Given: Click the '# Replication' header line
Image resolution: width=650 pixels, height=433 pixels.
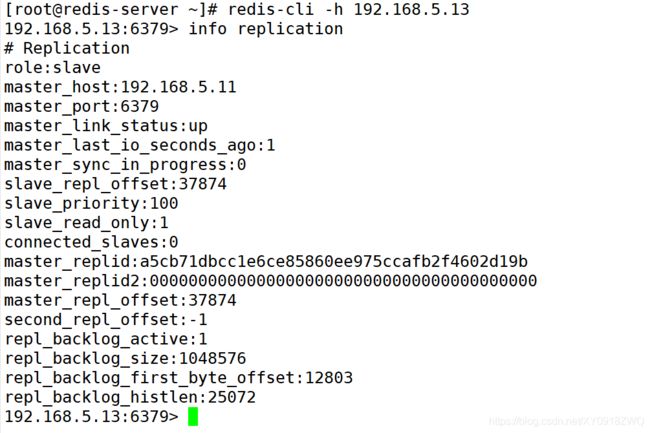Looking at the screenshot, I should pos(67,48).
